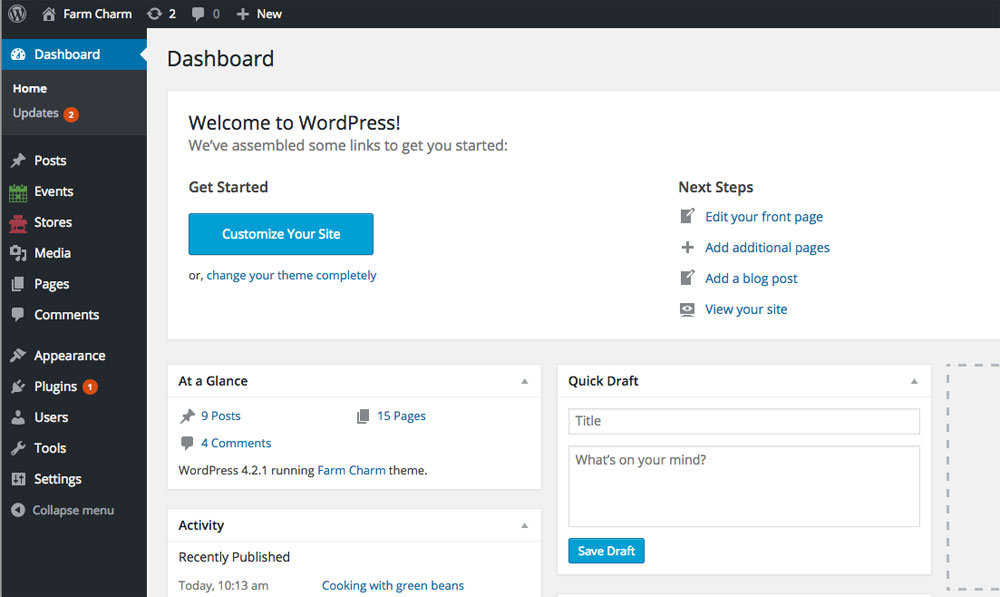The width and height of the screenshot is (1000, 597).
Task: Click comment icon beside 4 Comments
Action: pyautogui.click(x=187, y=443)
